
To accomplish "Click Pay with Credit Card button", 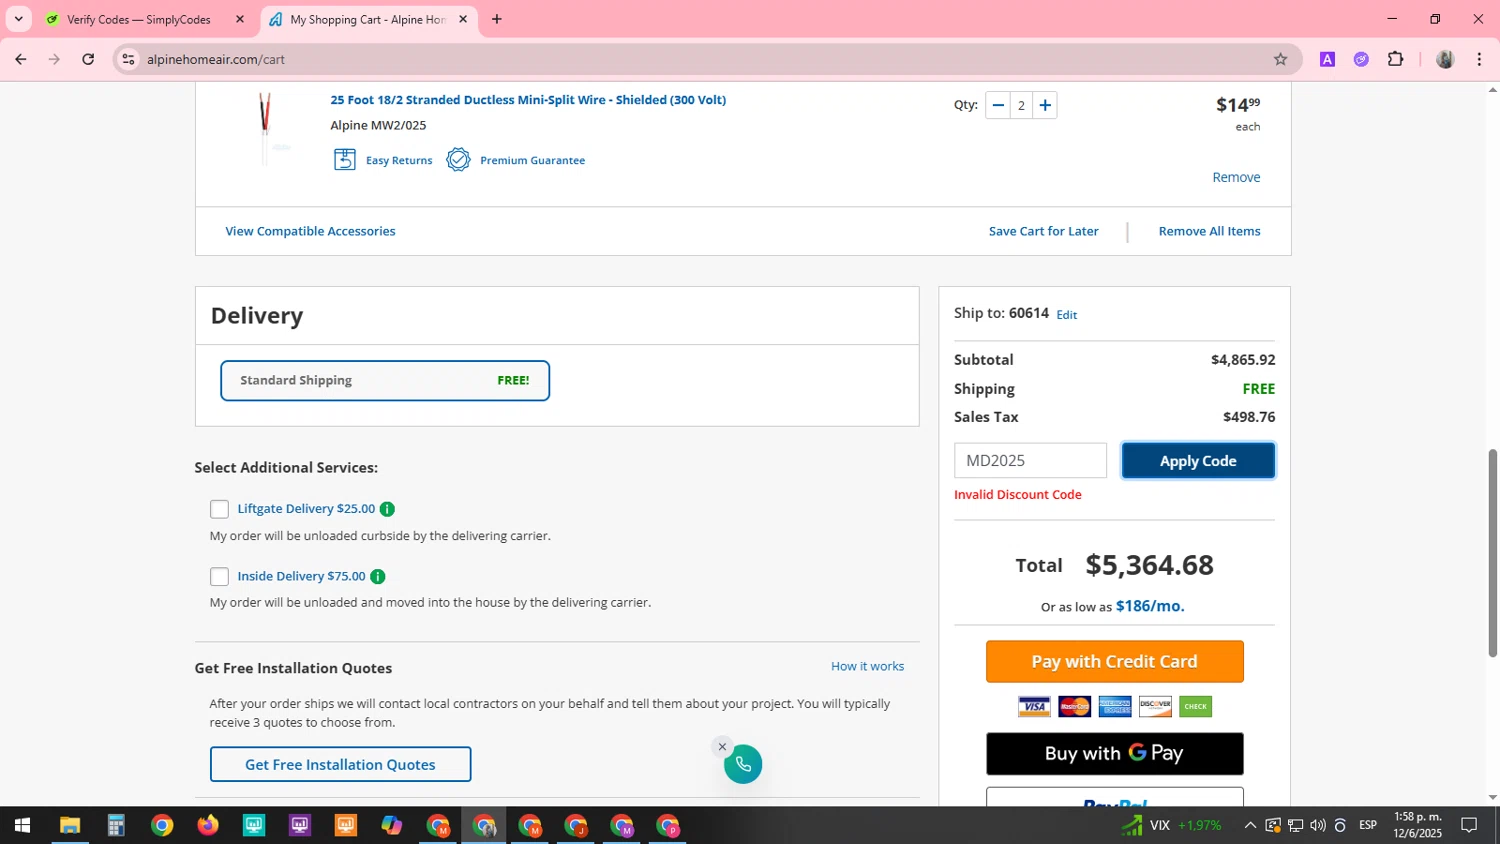I will tap(1115, 662).
